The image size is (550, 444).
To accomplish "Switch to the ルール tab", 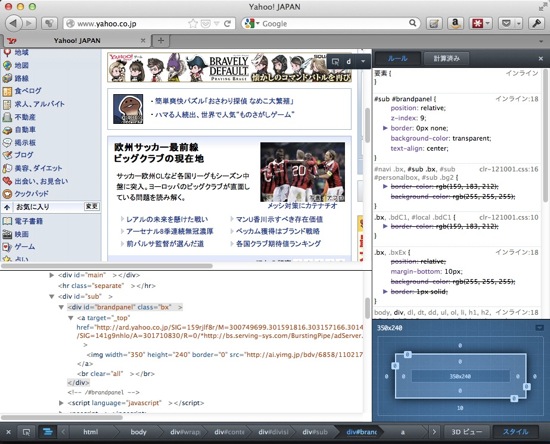I will tap(398, 59).
